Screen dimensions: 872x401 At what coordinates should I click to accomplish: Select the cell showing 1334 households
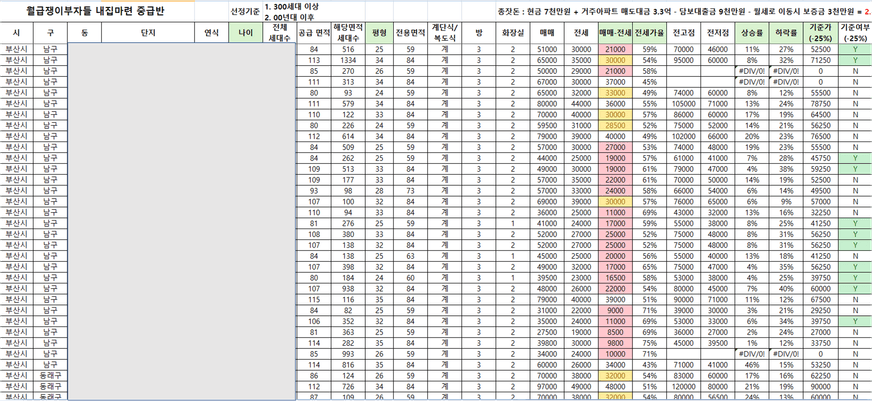[x=348, y=60]
